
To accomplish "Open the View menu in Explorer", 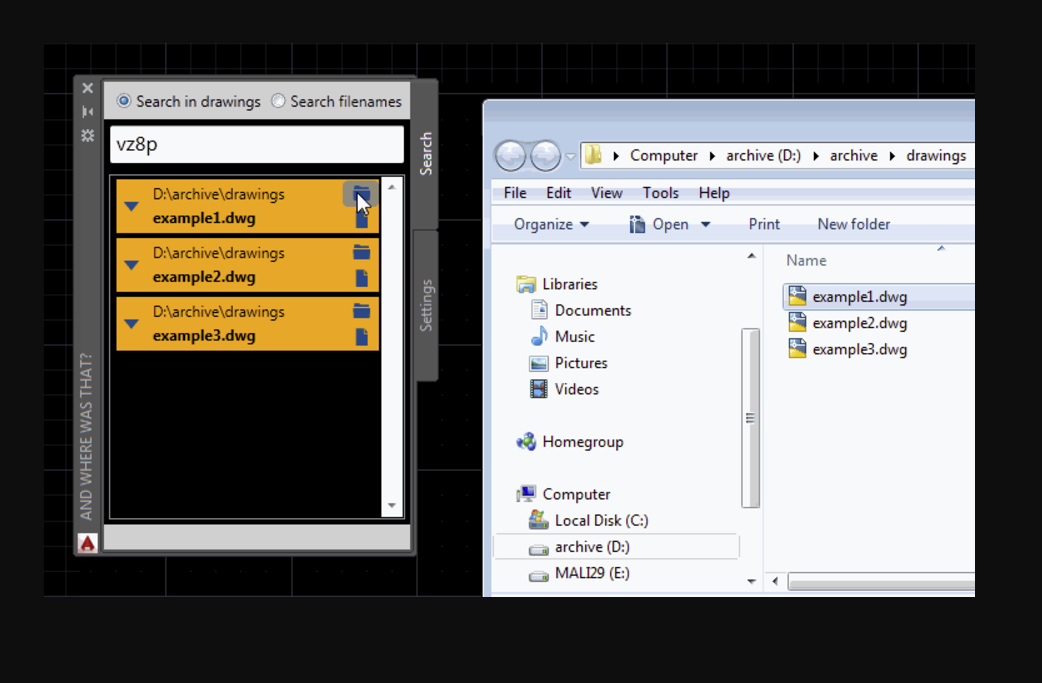I will pos(607,193).
